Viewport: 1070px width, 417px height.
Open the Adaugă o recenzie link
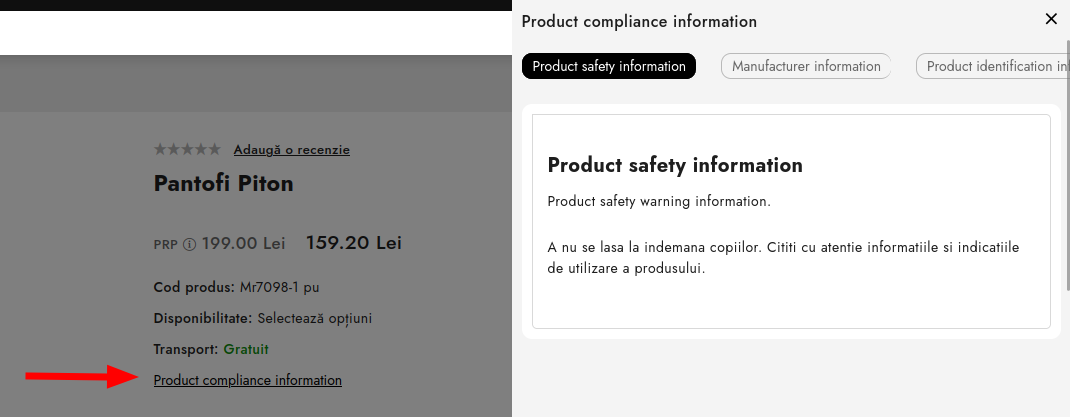(291, 150)
